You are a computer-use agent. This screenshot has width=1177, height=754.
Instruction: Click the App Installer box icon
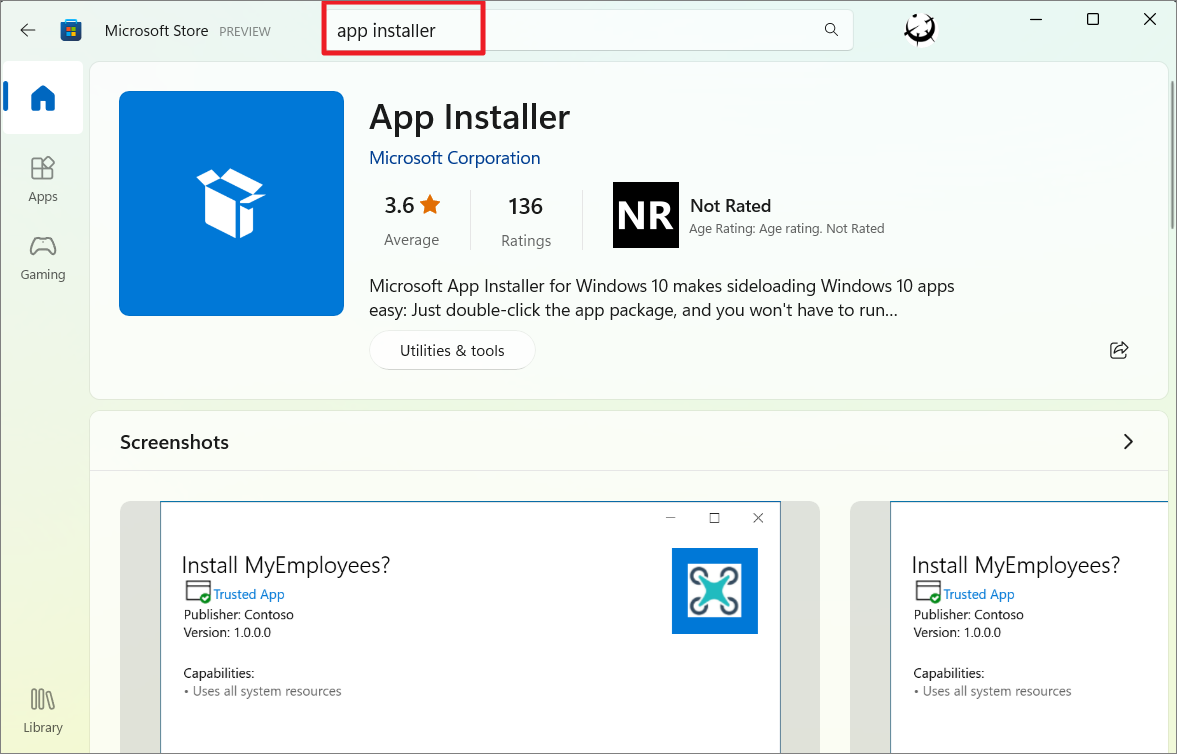pyautogui.click(x=231, y=204)
